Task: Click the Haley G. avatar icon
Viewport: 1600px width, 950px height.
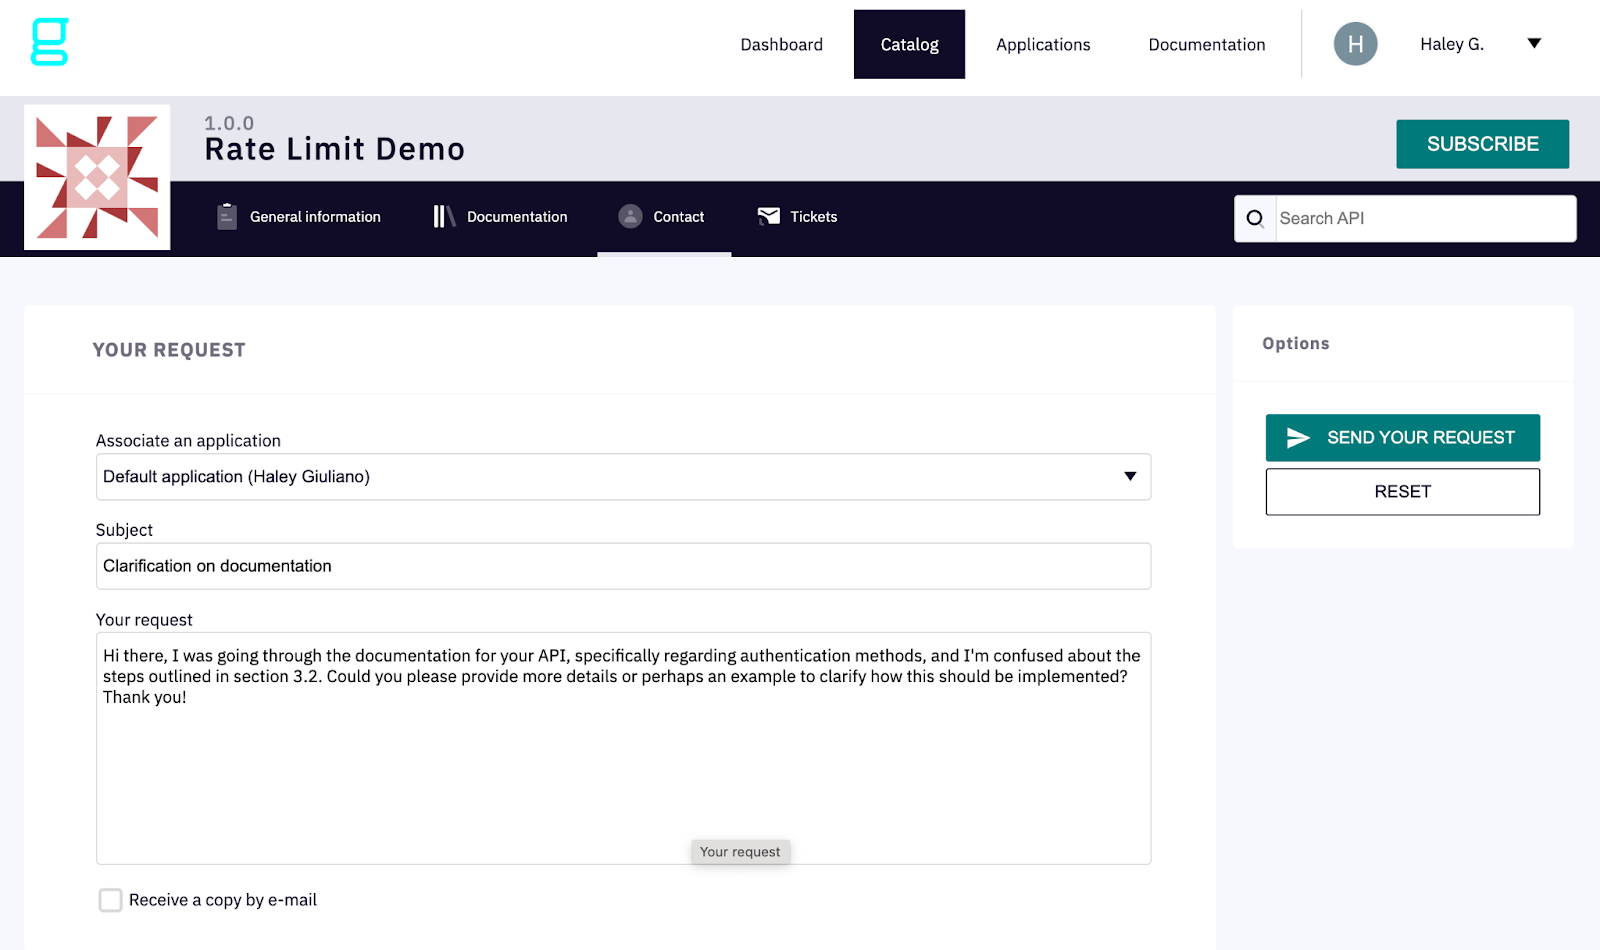Action: [x=1355, y=44]
